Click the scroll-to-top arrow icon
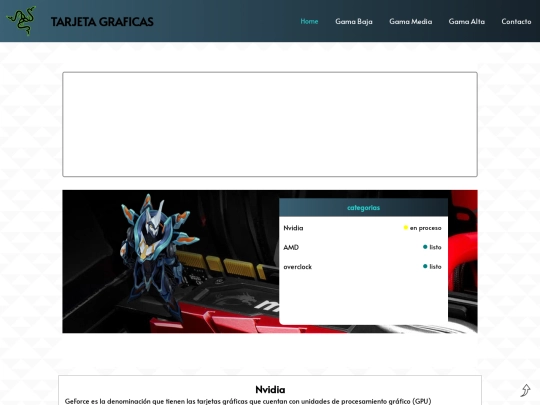This screenshot has width=540, height=405. [526, 390]
